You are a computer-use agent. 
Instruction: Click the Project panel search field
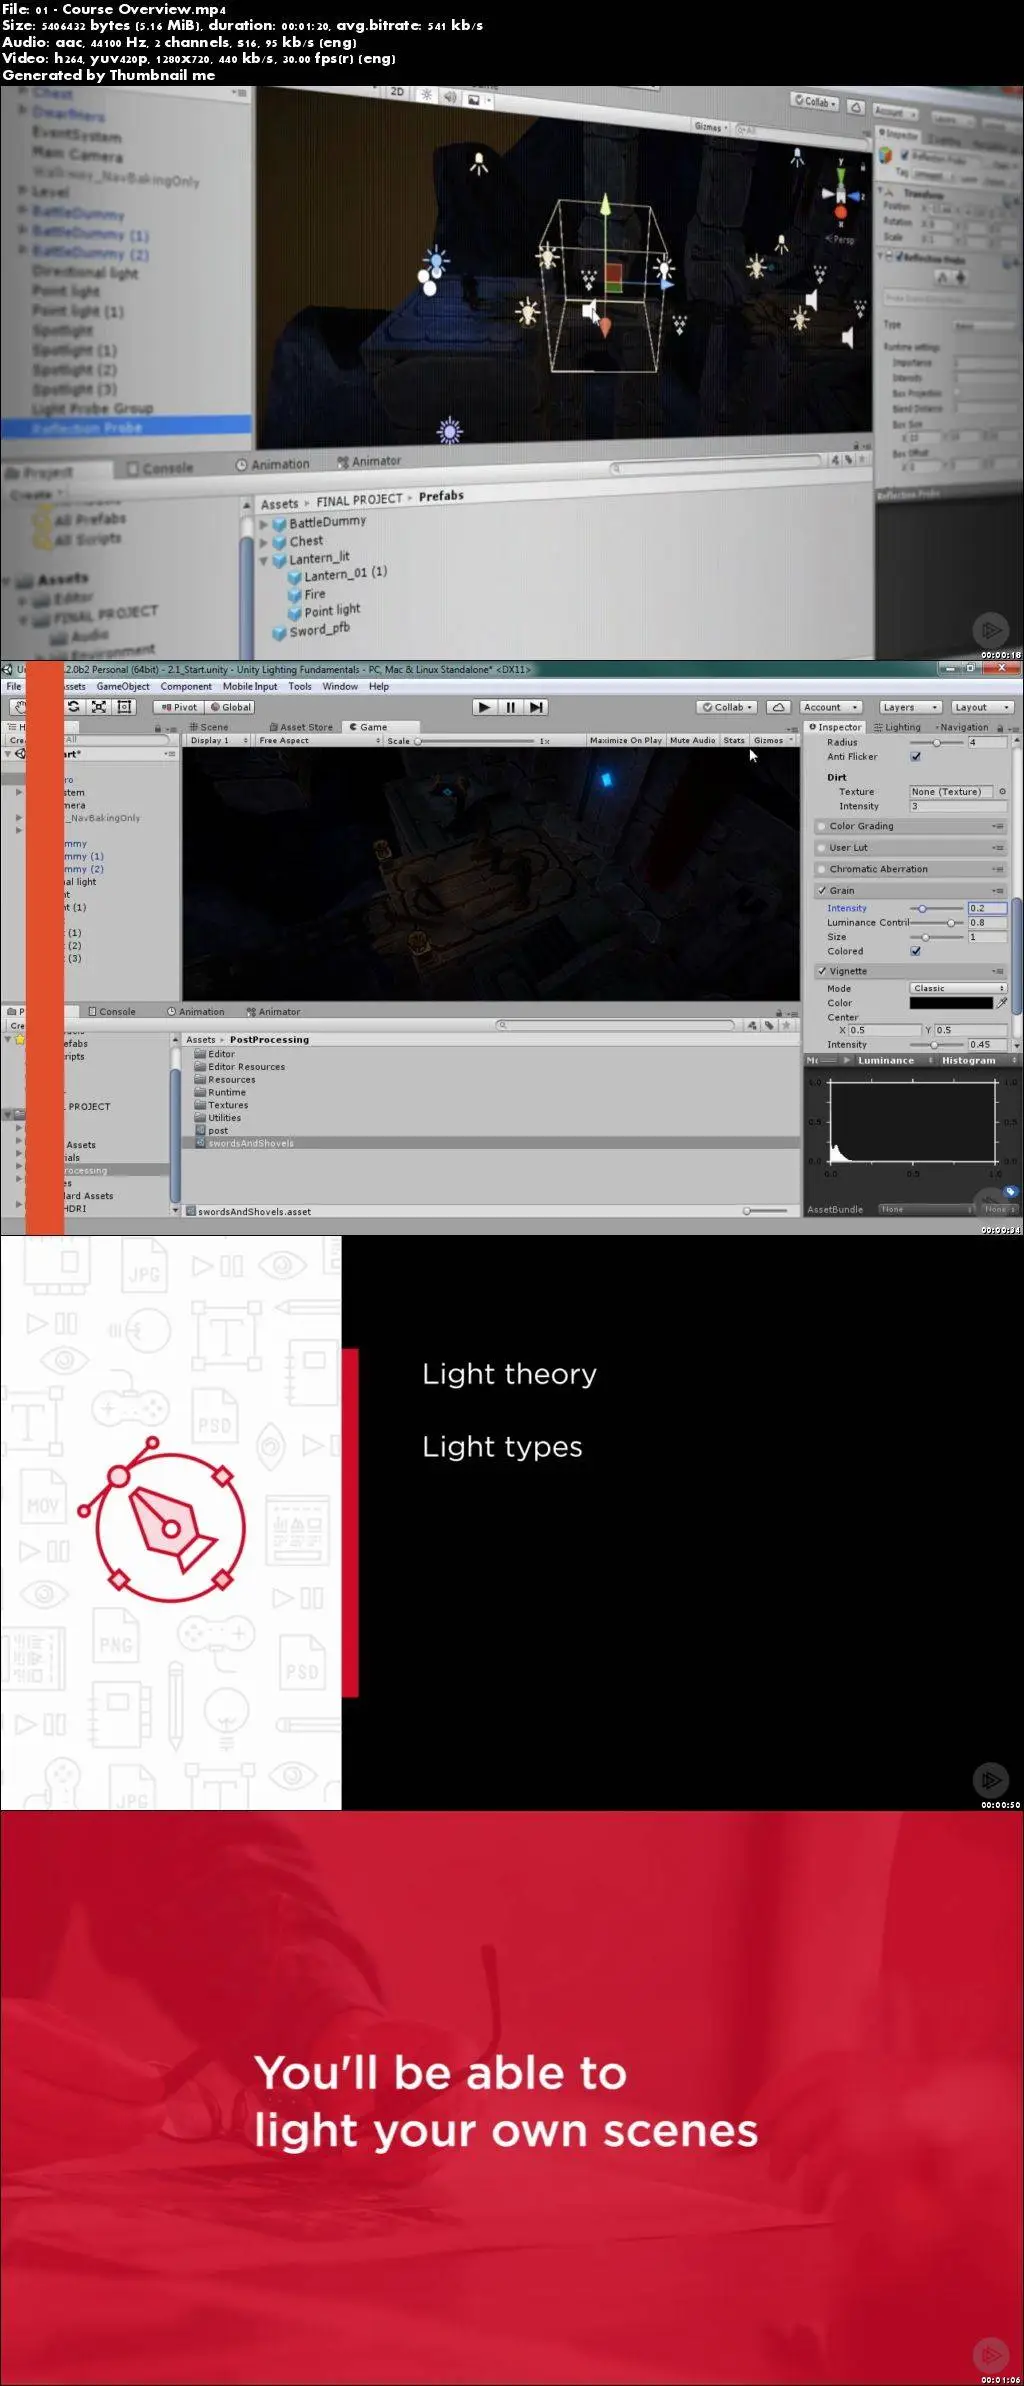pyautogui.click(x=616, y=1025)
